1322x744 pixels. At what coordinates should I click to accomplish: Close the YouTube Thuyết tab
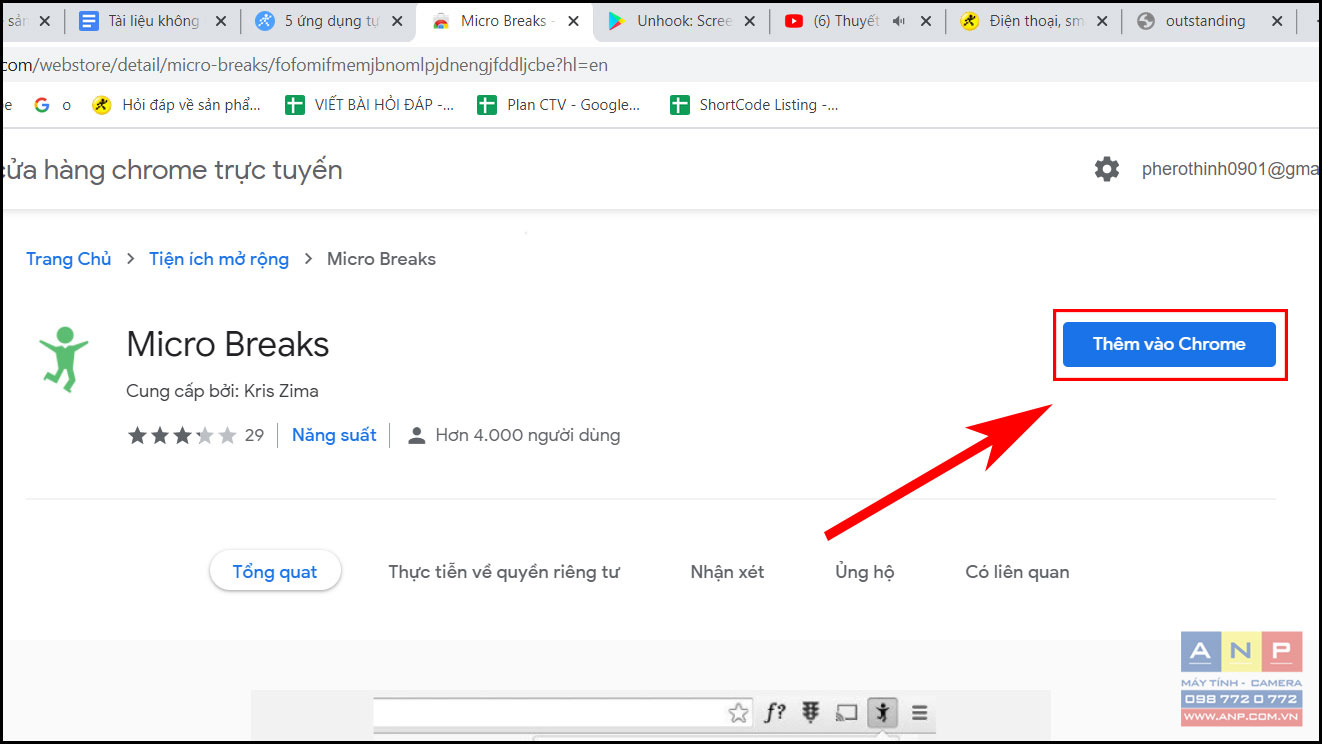click(926, 21)
